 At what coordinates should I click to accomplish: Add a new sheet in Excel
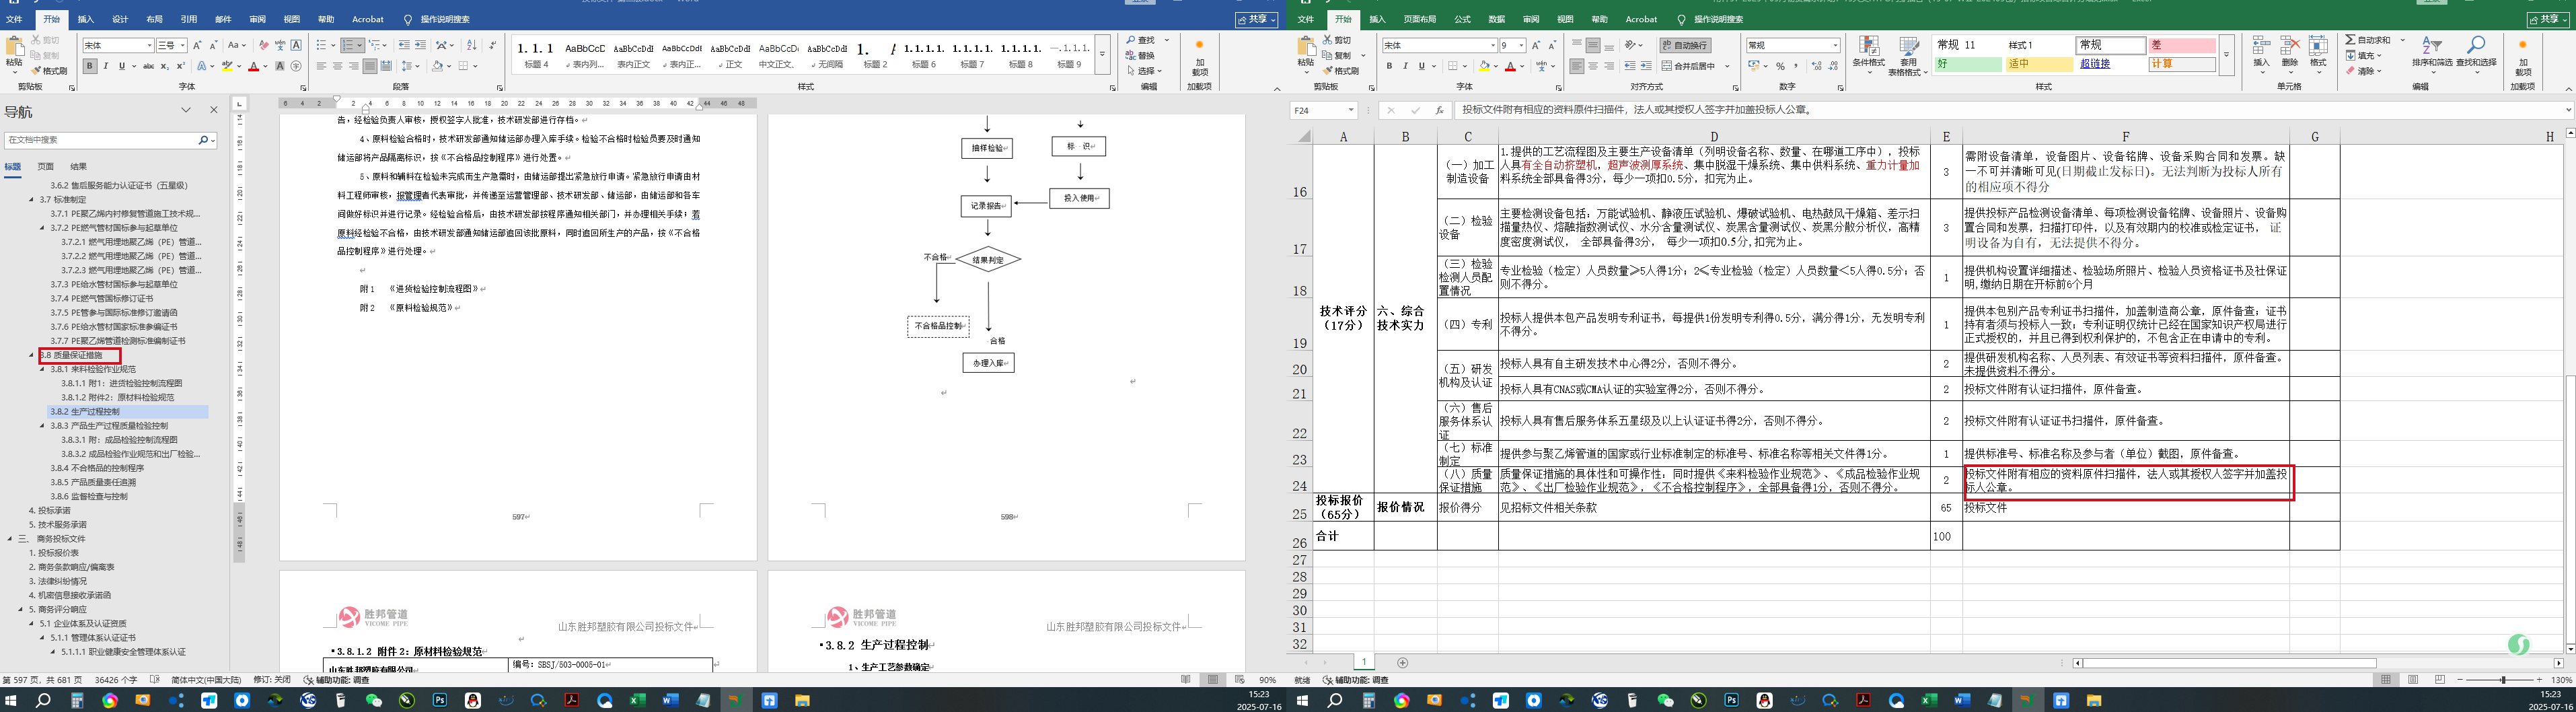click(x=1402, y=663)
